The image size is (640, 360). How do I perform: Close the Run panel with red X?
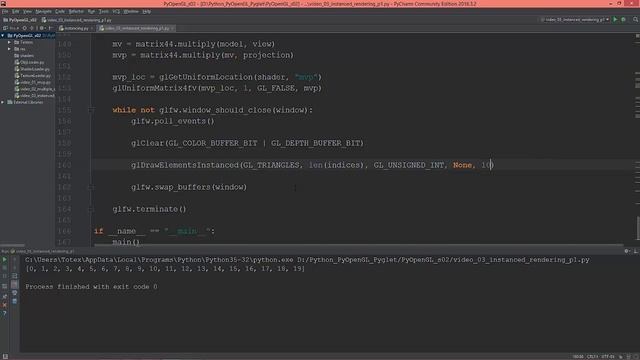click(x=4, y=305)
